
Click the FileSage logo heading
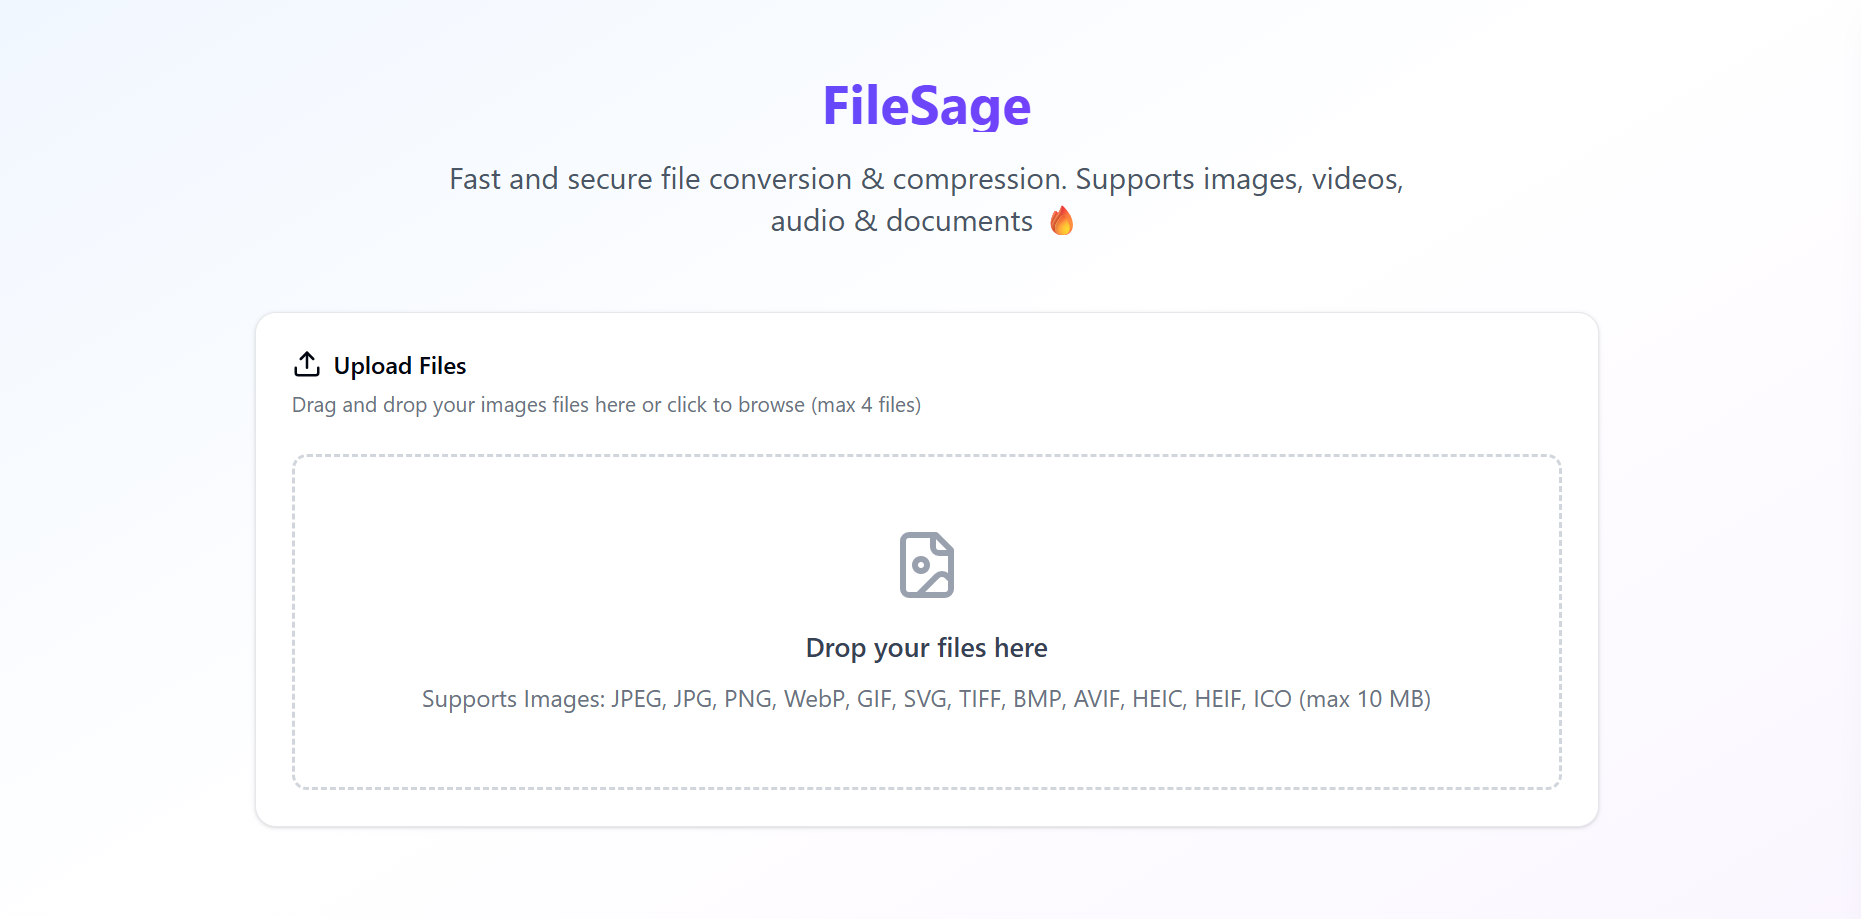[x=926, y=106]
